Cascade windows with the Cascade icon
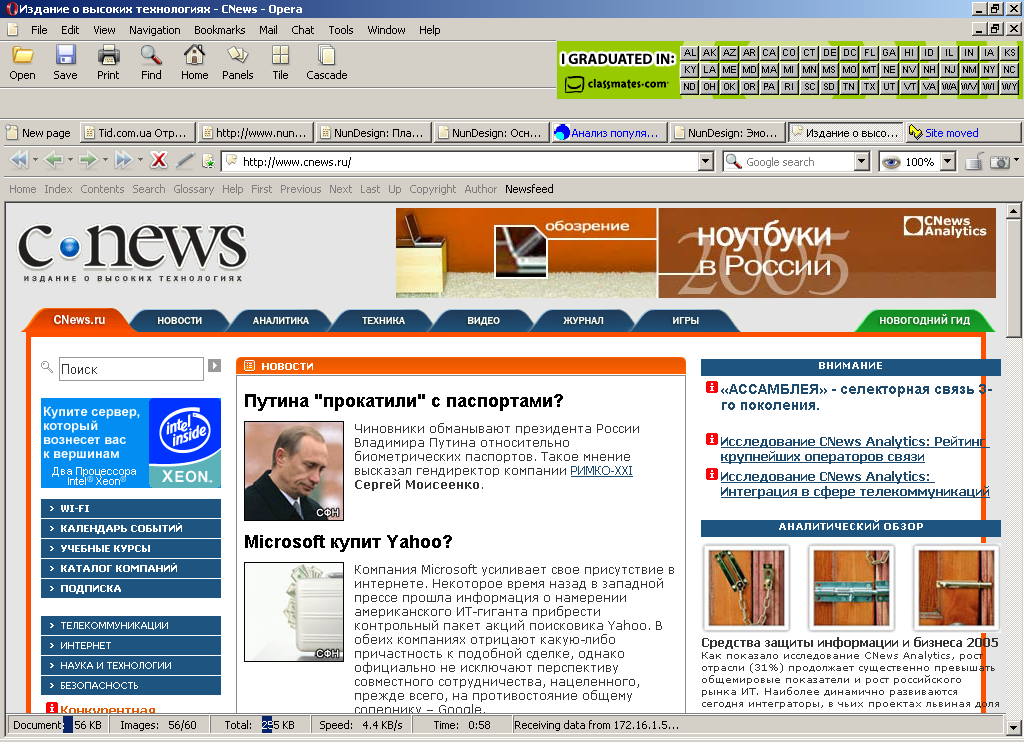The height and width of the screenshot is (742, 1024). tap(327, 55)
